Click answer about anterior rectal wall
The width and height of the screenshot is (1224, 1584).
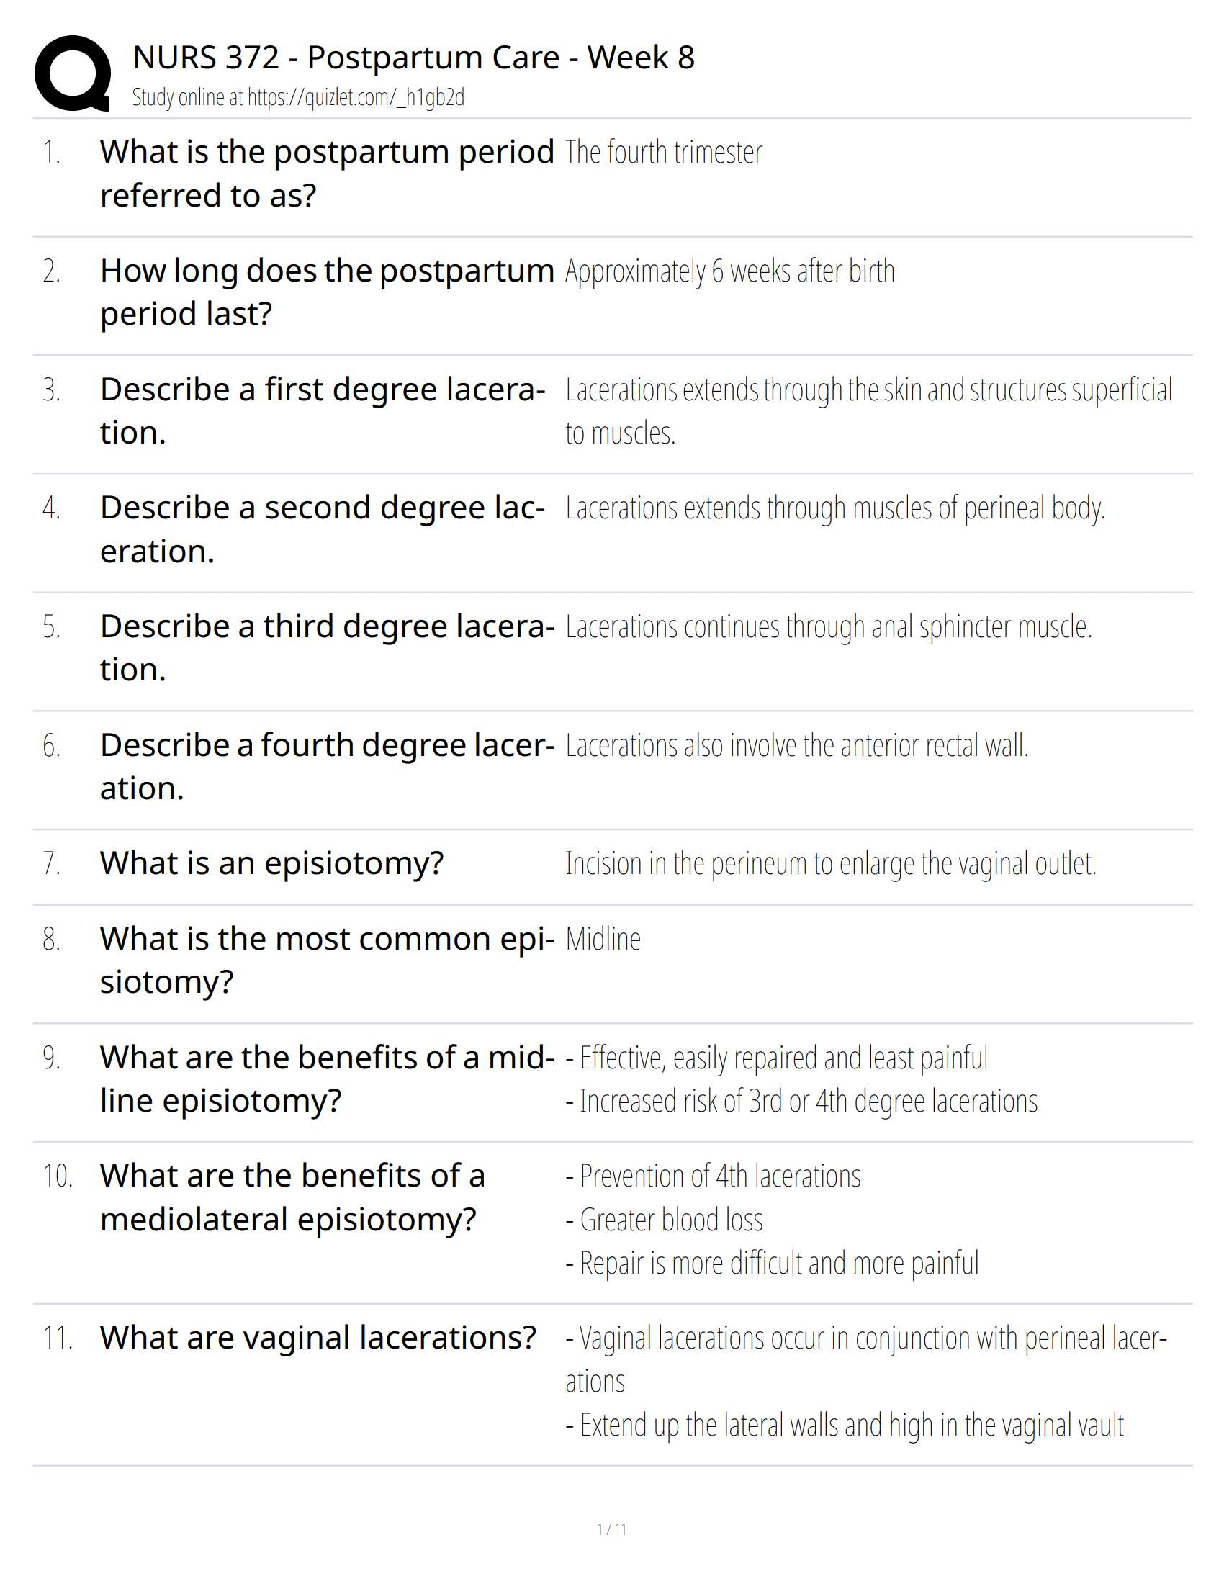[797, 745]
